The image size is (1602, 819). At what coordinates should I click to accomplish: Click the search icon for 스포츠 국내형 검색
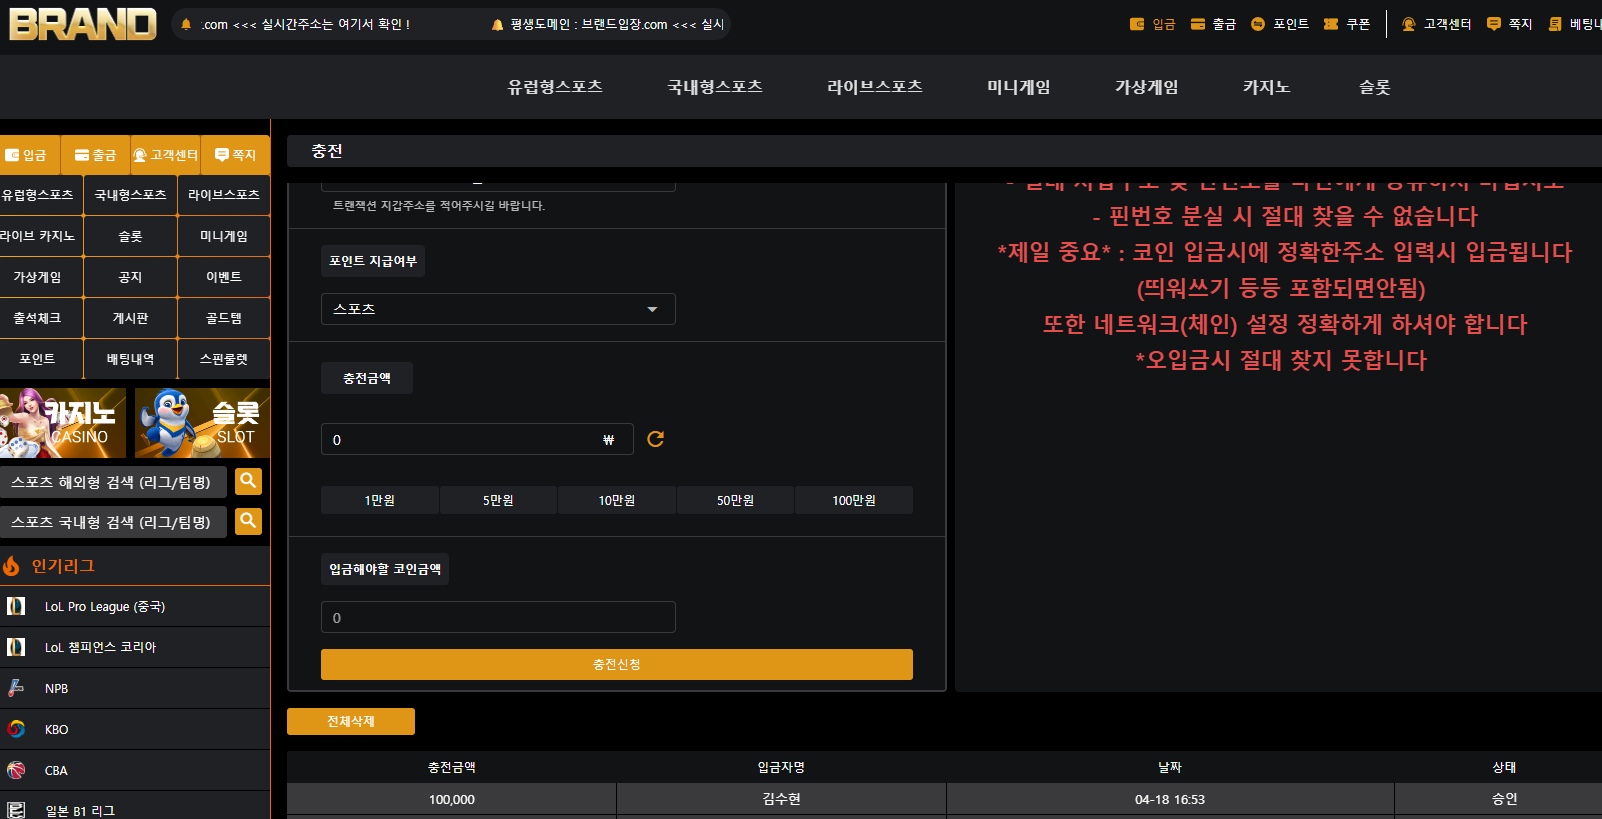248,521
